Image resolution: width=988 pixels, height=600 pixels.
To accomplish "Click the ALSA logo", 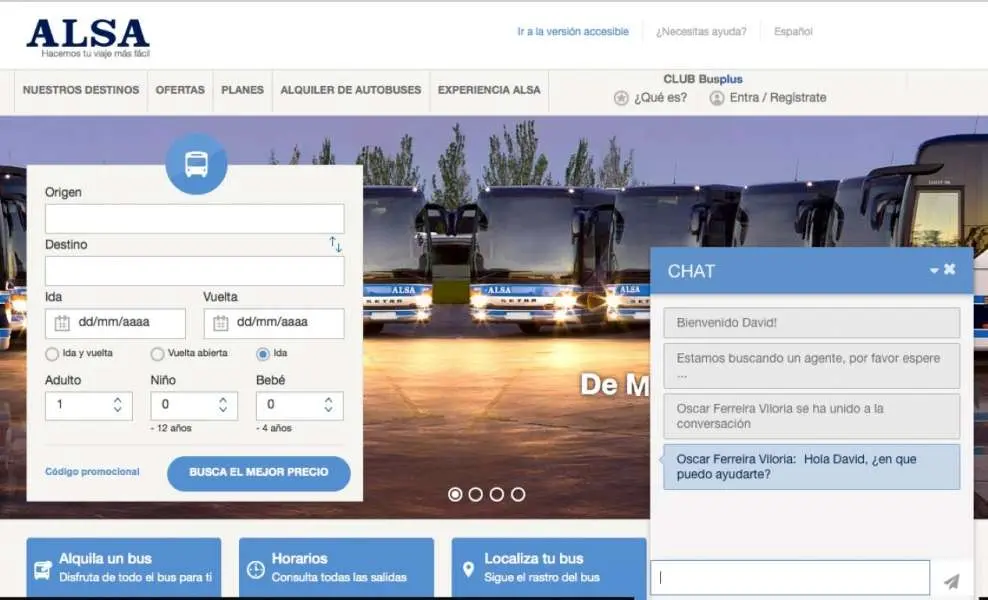I will pos(88,38).
